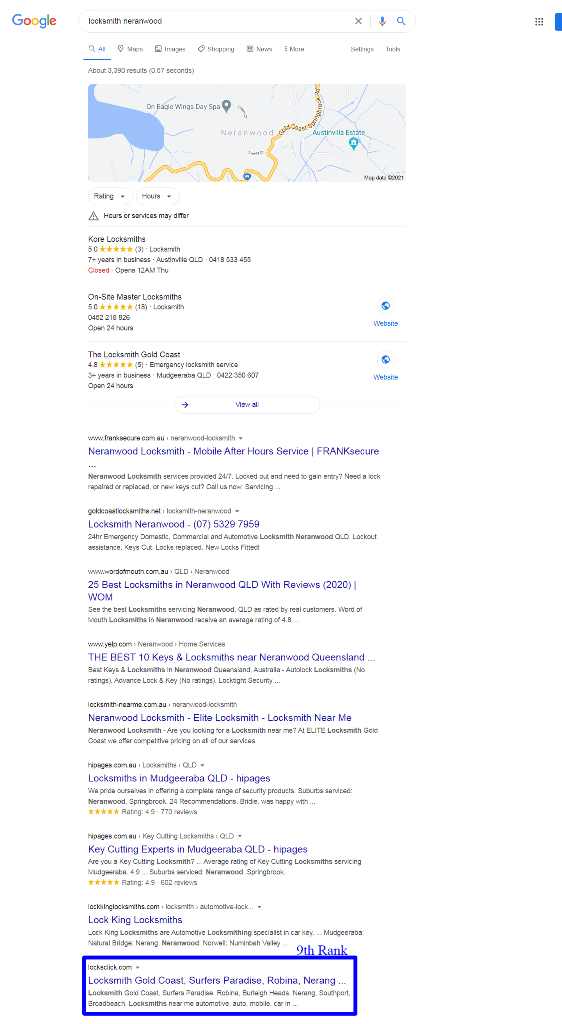Viewport: 562px width, 1024px height.
Task: Open dropdown arrow next to lockedick.com URL
Action: point(138,967)
